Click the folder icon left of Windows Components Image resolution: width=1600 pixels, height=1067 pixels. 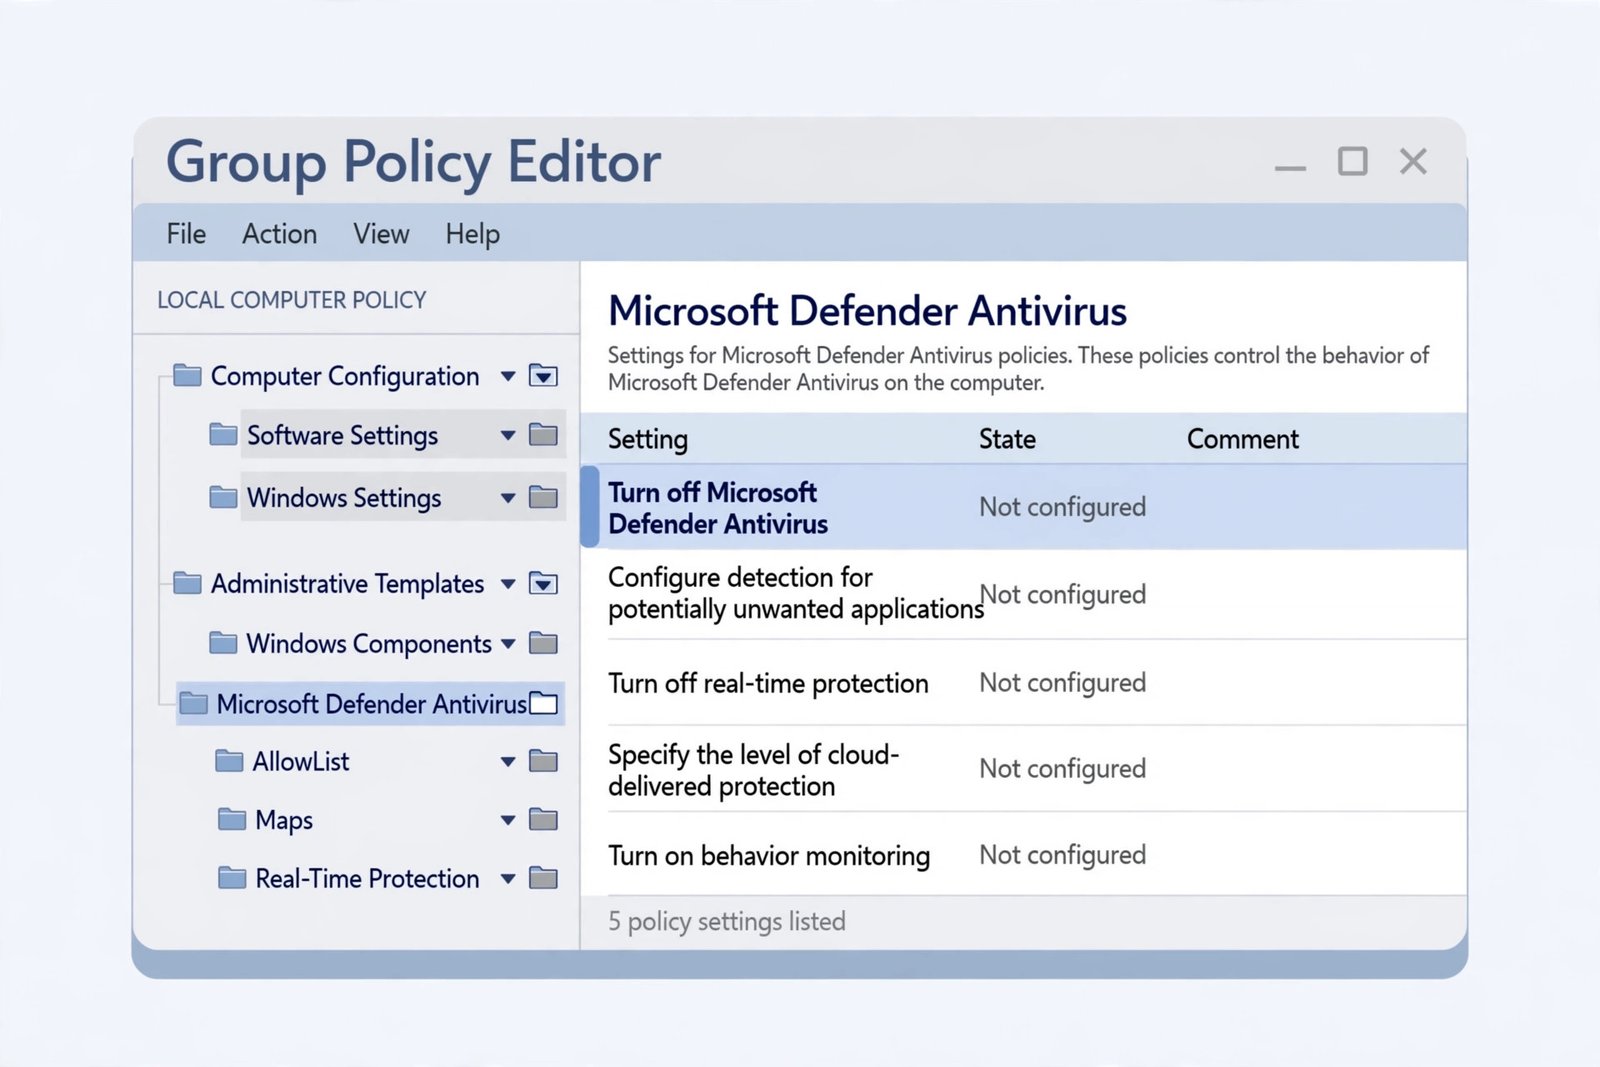[x=223, y=642]
